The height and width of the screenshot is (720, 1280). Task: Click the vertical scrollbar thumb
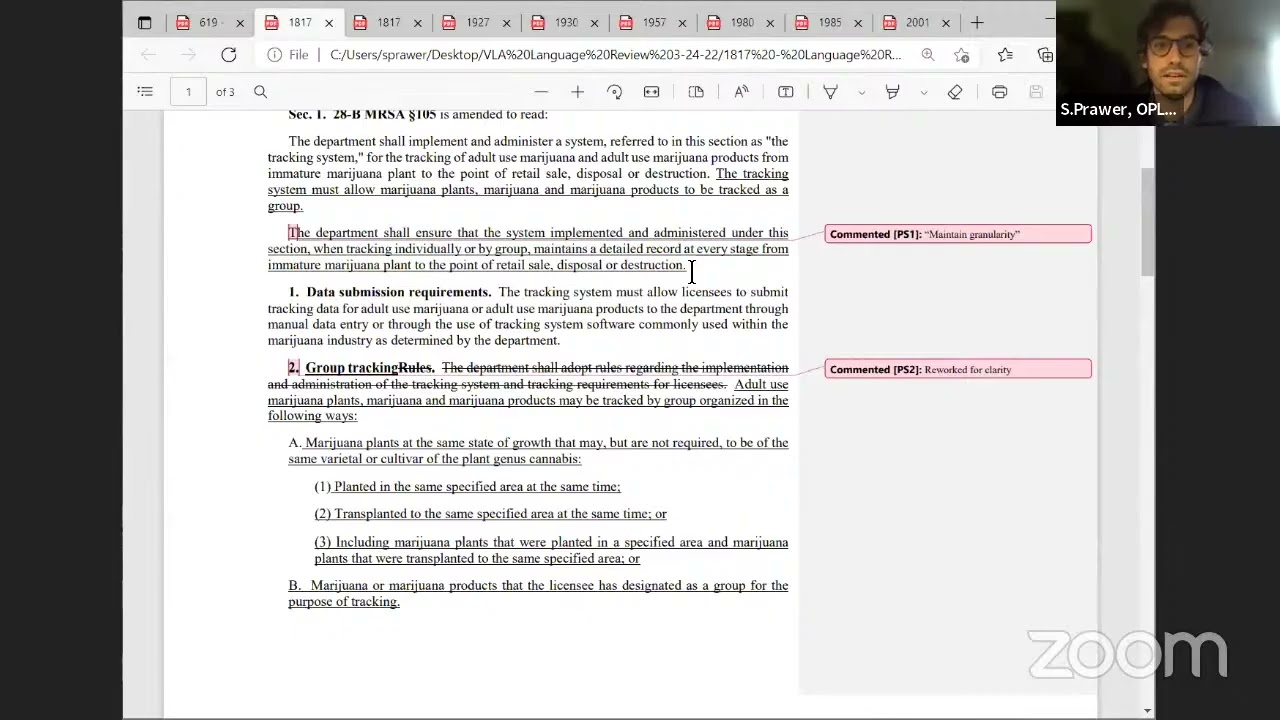click(x=1147, y=222)
